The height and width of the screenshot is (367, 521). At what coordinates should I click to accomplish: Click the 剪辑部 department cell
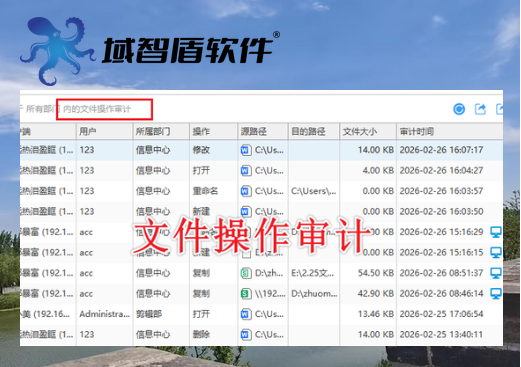(149, 314)
